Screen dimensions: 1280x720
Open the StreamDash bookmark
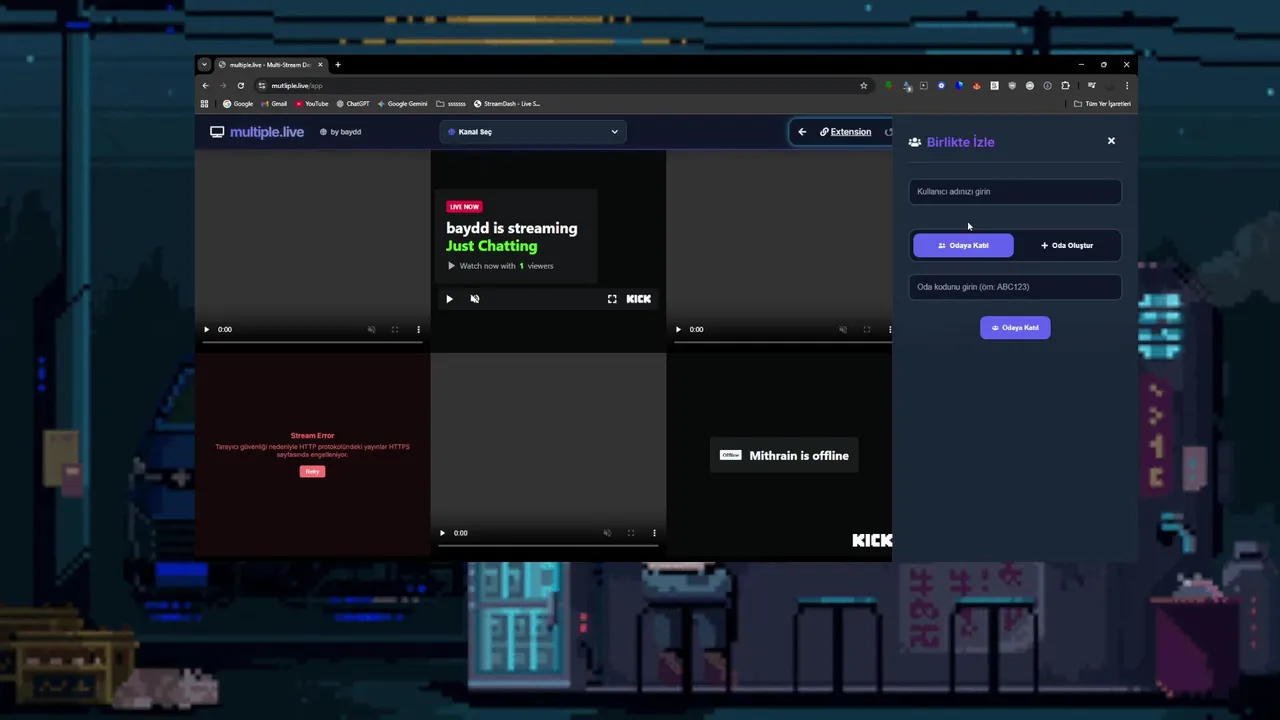(507, 104)
